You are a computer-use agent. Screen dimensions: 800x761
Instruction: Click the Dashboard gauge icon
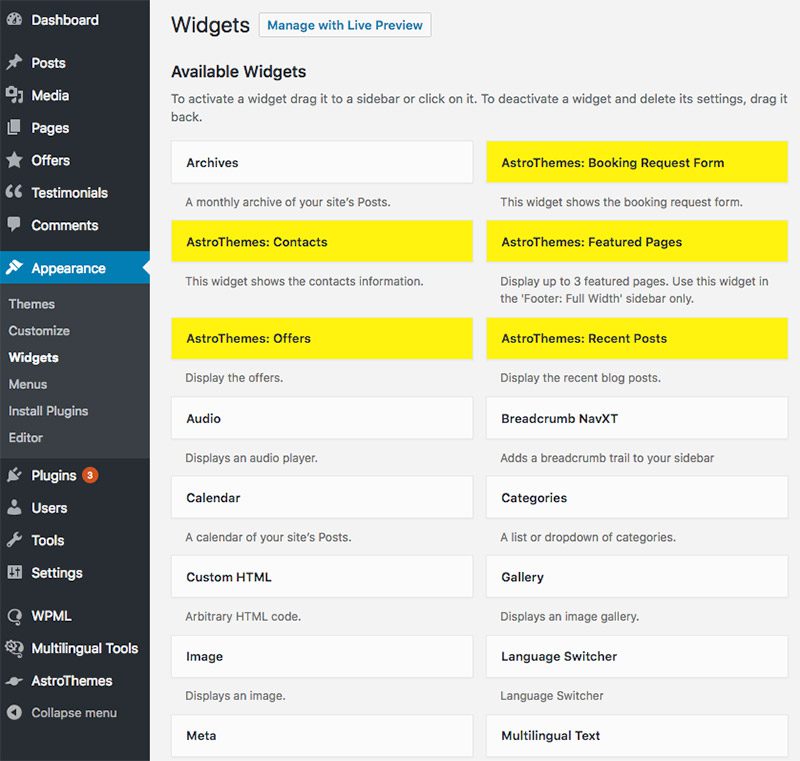coord(14,19)
